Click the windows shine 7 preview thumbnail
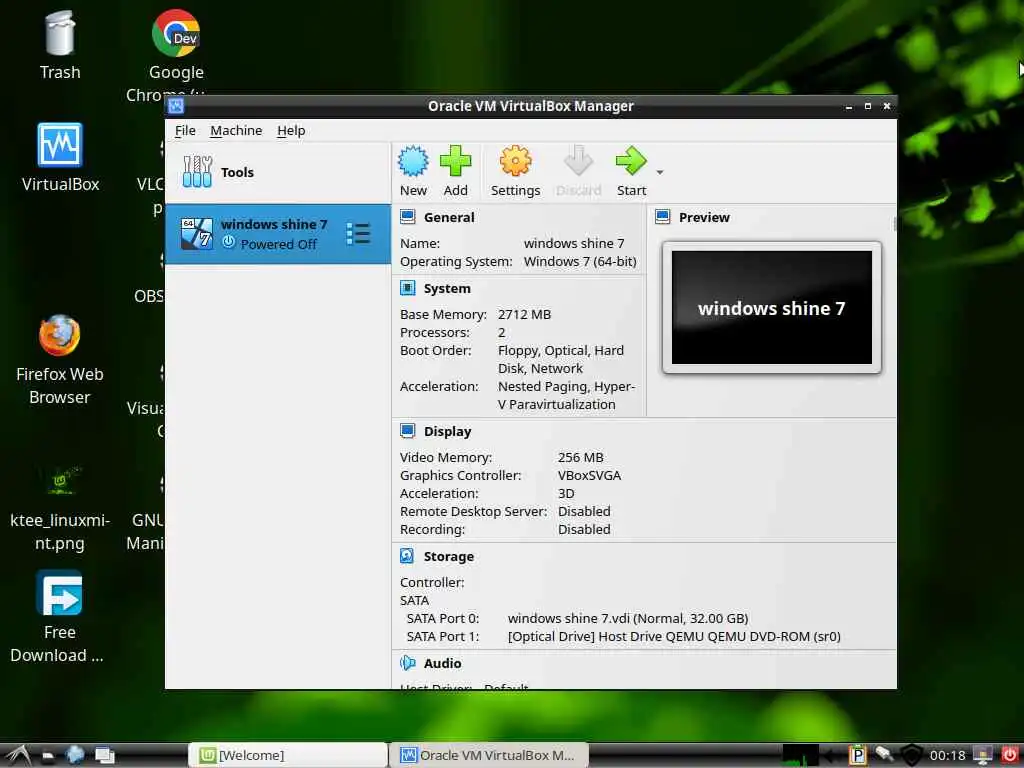This screenshot has width=1024, height=768. (771, 308)
